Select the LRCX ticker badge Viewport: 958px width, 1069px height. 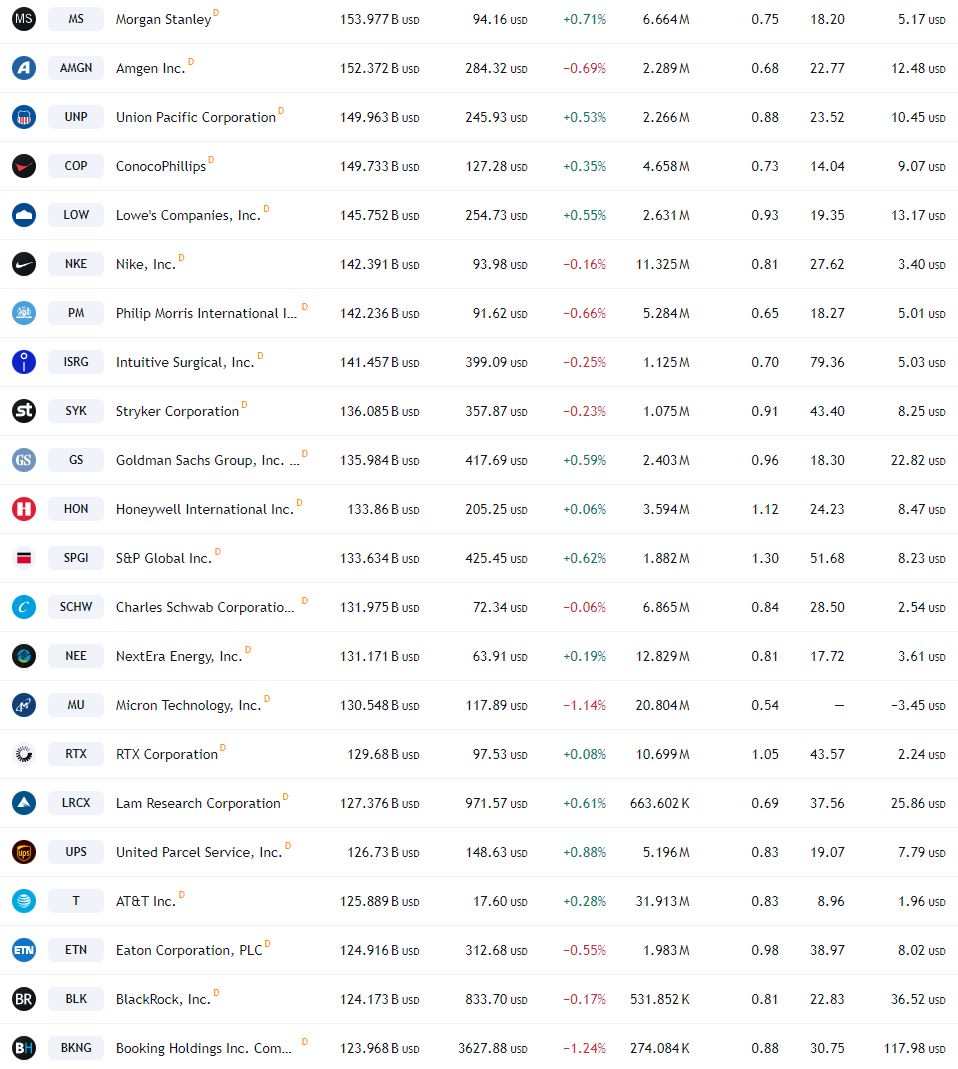pos(76,803)
